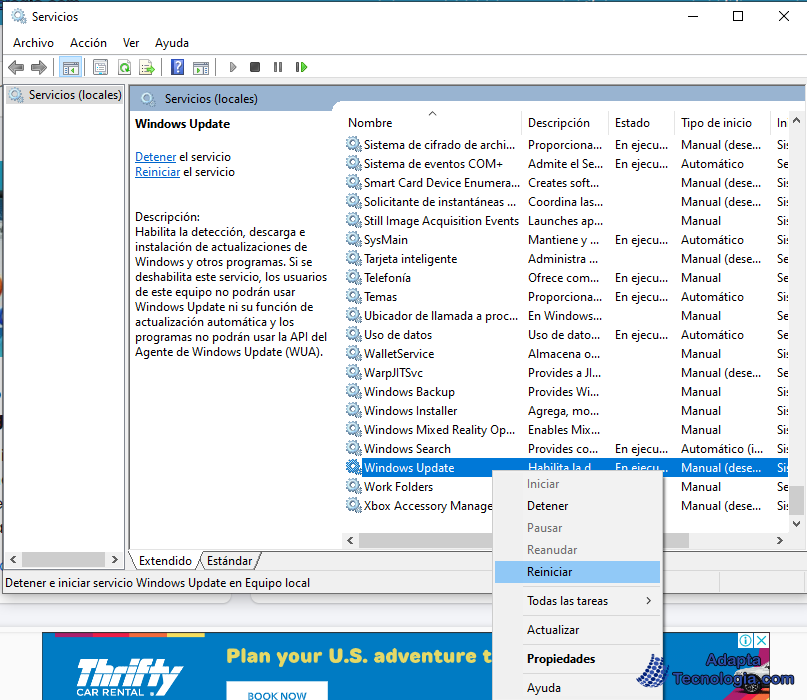Open the Properties toolbar icon
807x700 pixels.
tap(100, 67)
